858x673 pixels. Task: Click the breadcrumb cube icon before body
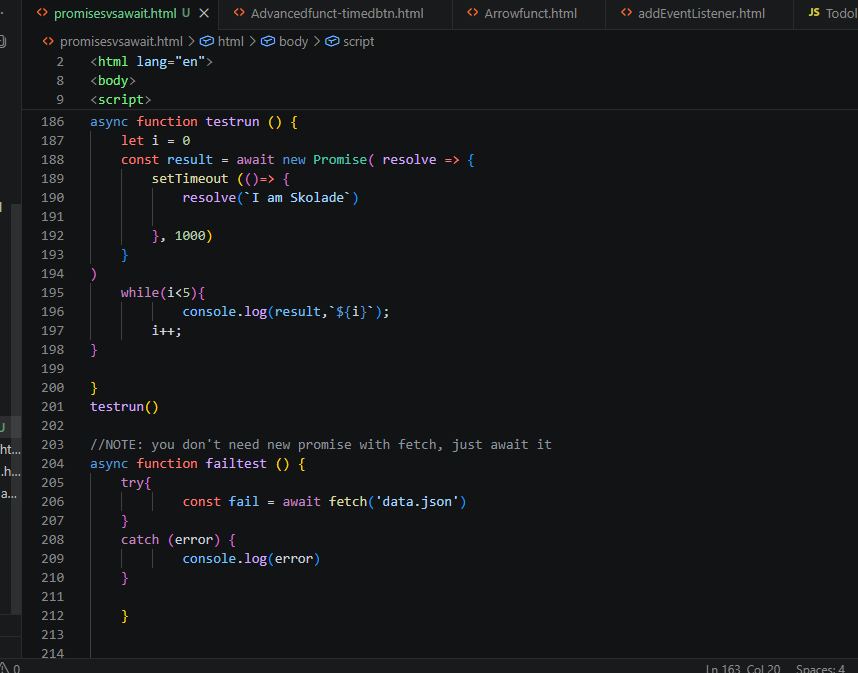point(268,42)
